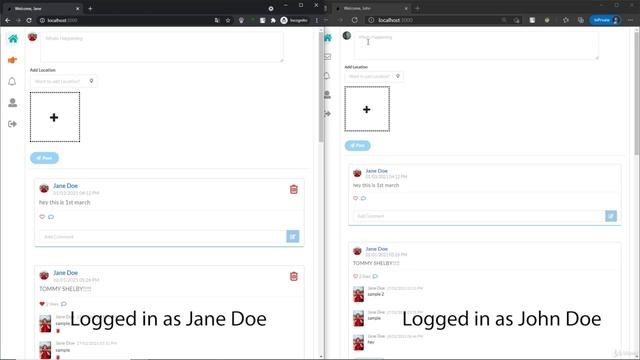
Task: Click the Post button in Jane's window
Action: pos(44,158)
